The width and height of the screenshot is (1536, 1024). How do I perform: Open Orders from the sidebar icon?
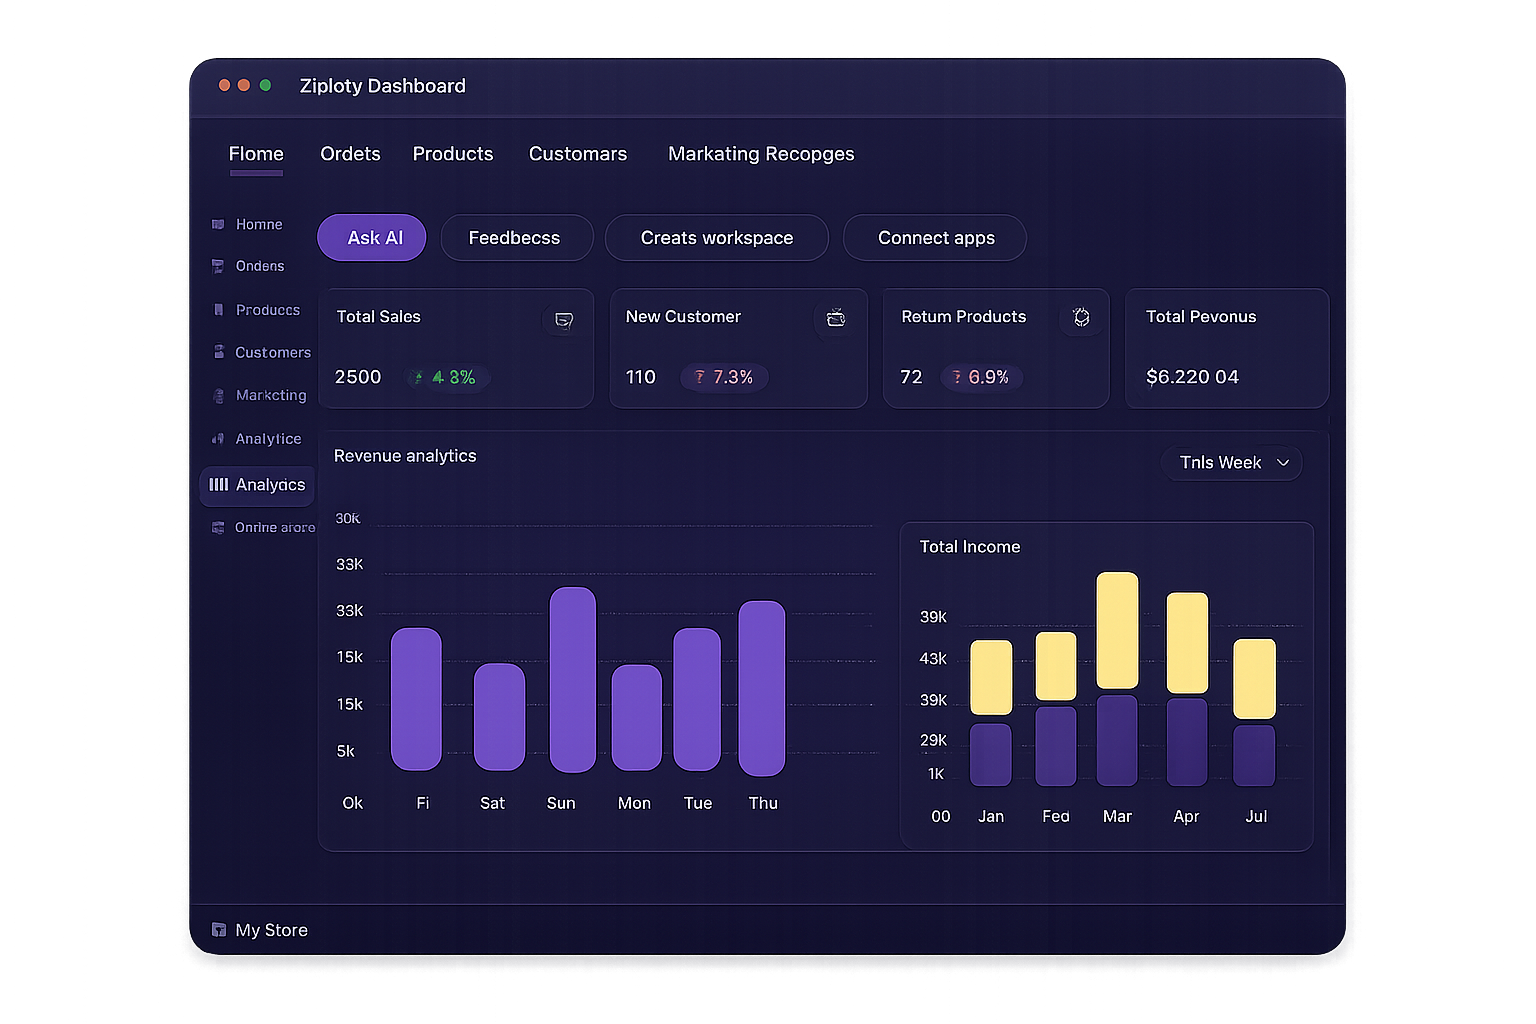point(218,266)
